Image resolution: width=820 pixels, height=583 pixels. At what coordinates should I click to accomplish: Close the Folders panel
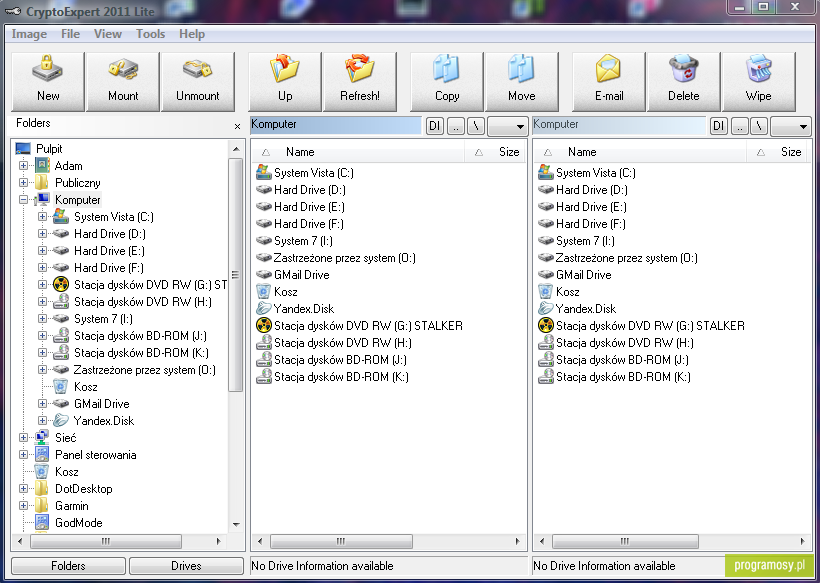tap(237, 127)
